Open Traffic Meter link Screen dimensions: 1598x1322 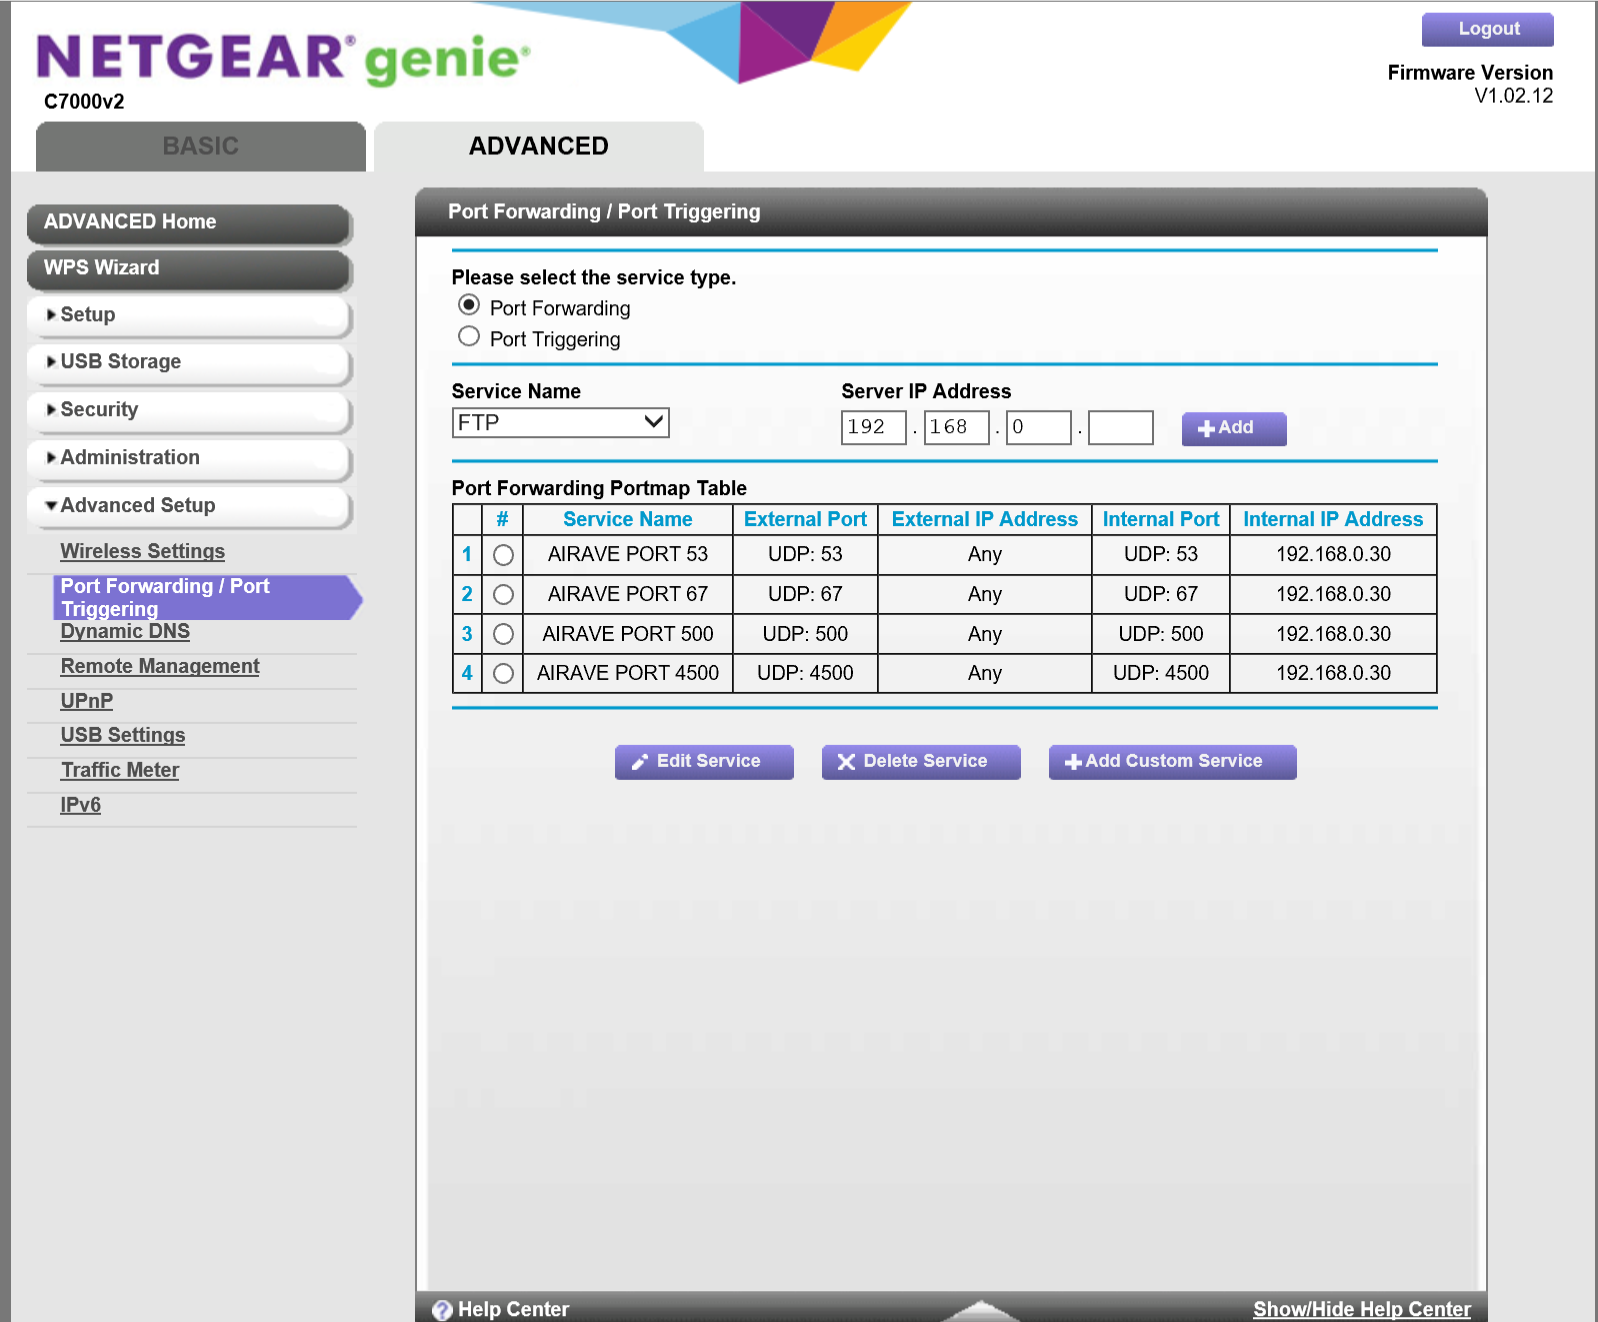tap(120, 770)
